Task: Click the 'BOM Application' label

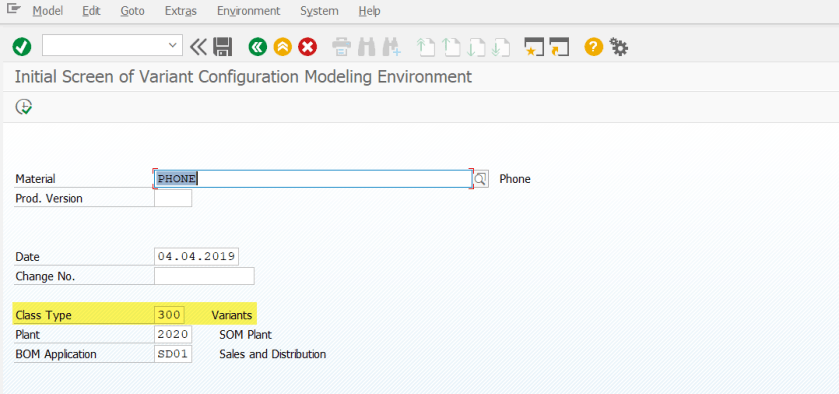Action: click(x=56, y=355)
